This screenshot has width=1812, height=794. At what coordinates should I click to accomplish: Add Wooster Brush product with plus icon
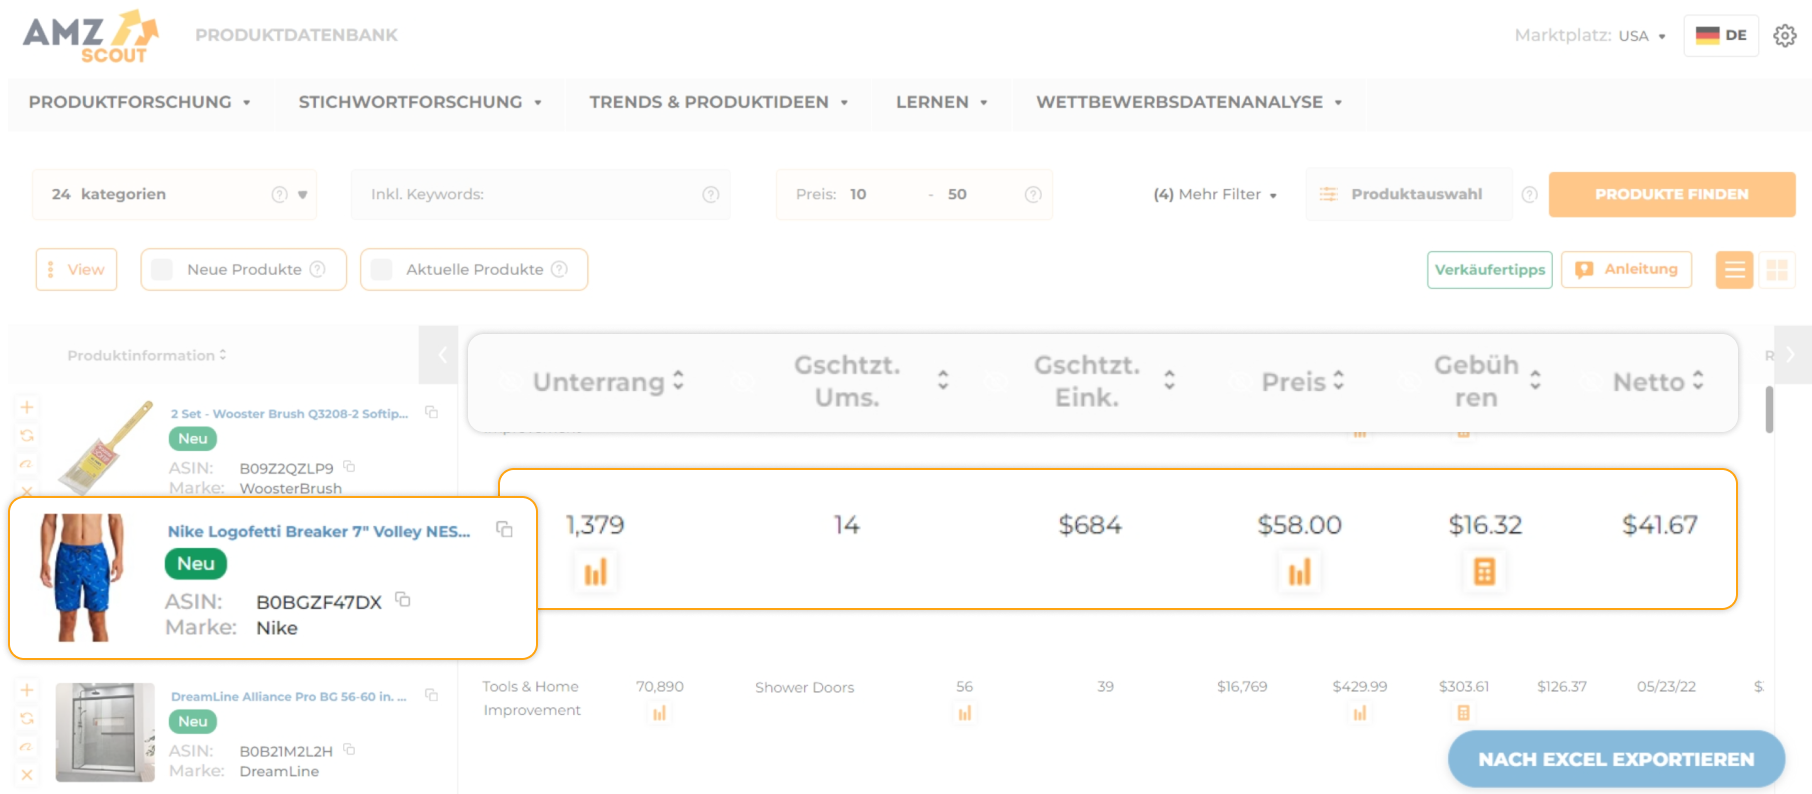[x=27, y=407]
